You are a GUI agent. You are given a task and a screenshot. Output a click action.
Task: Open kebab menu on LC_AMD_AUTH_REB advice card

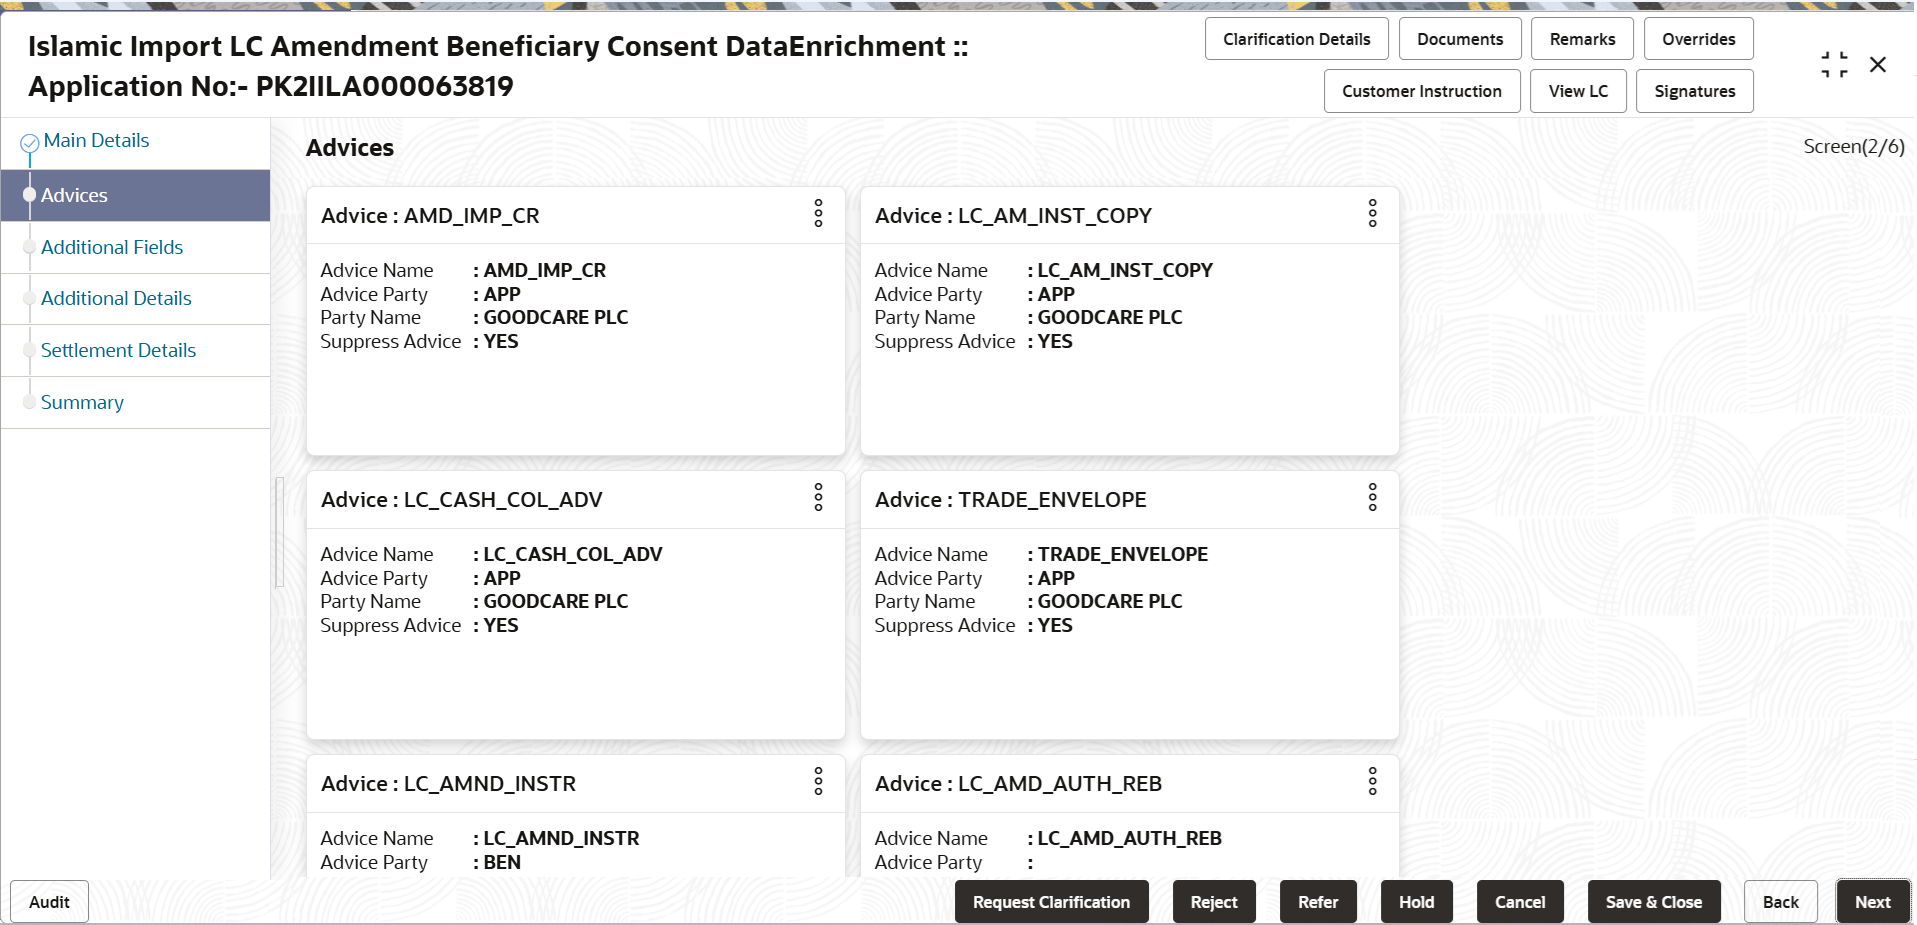pyautogui.click(x=1372, y=781)
